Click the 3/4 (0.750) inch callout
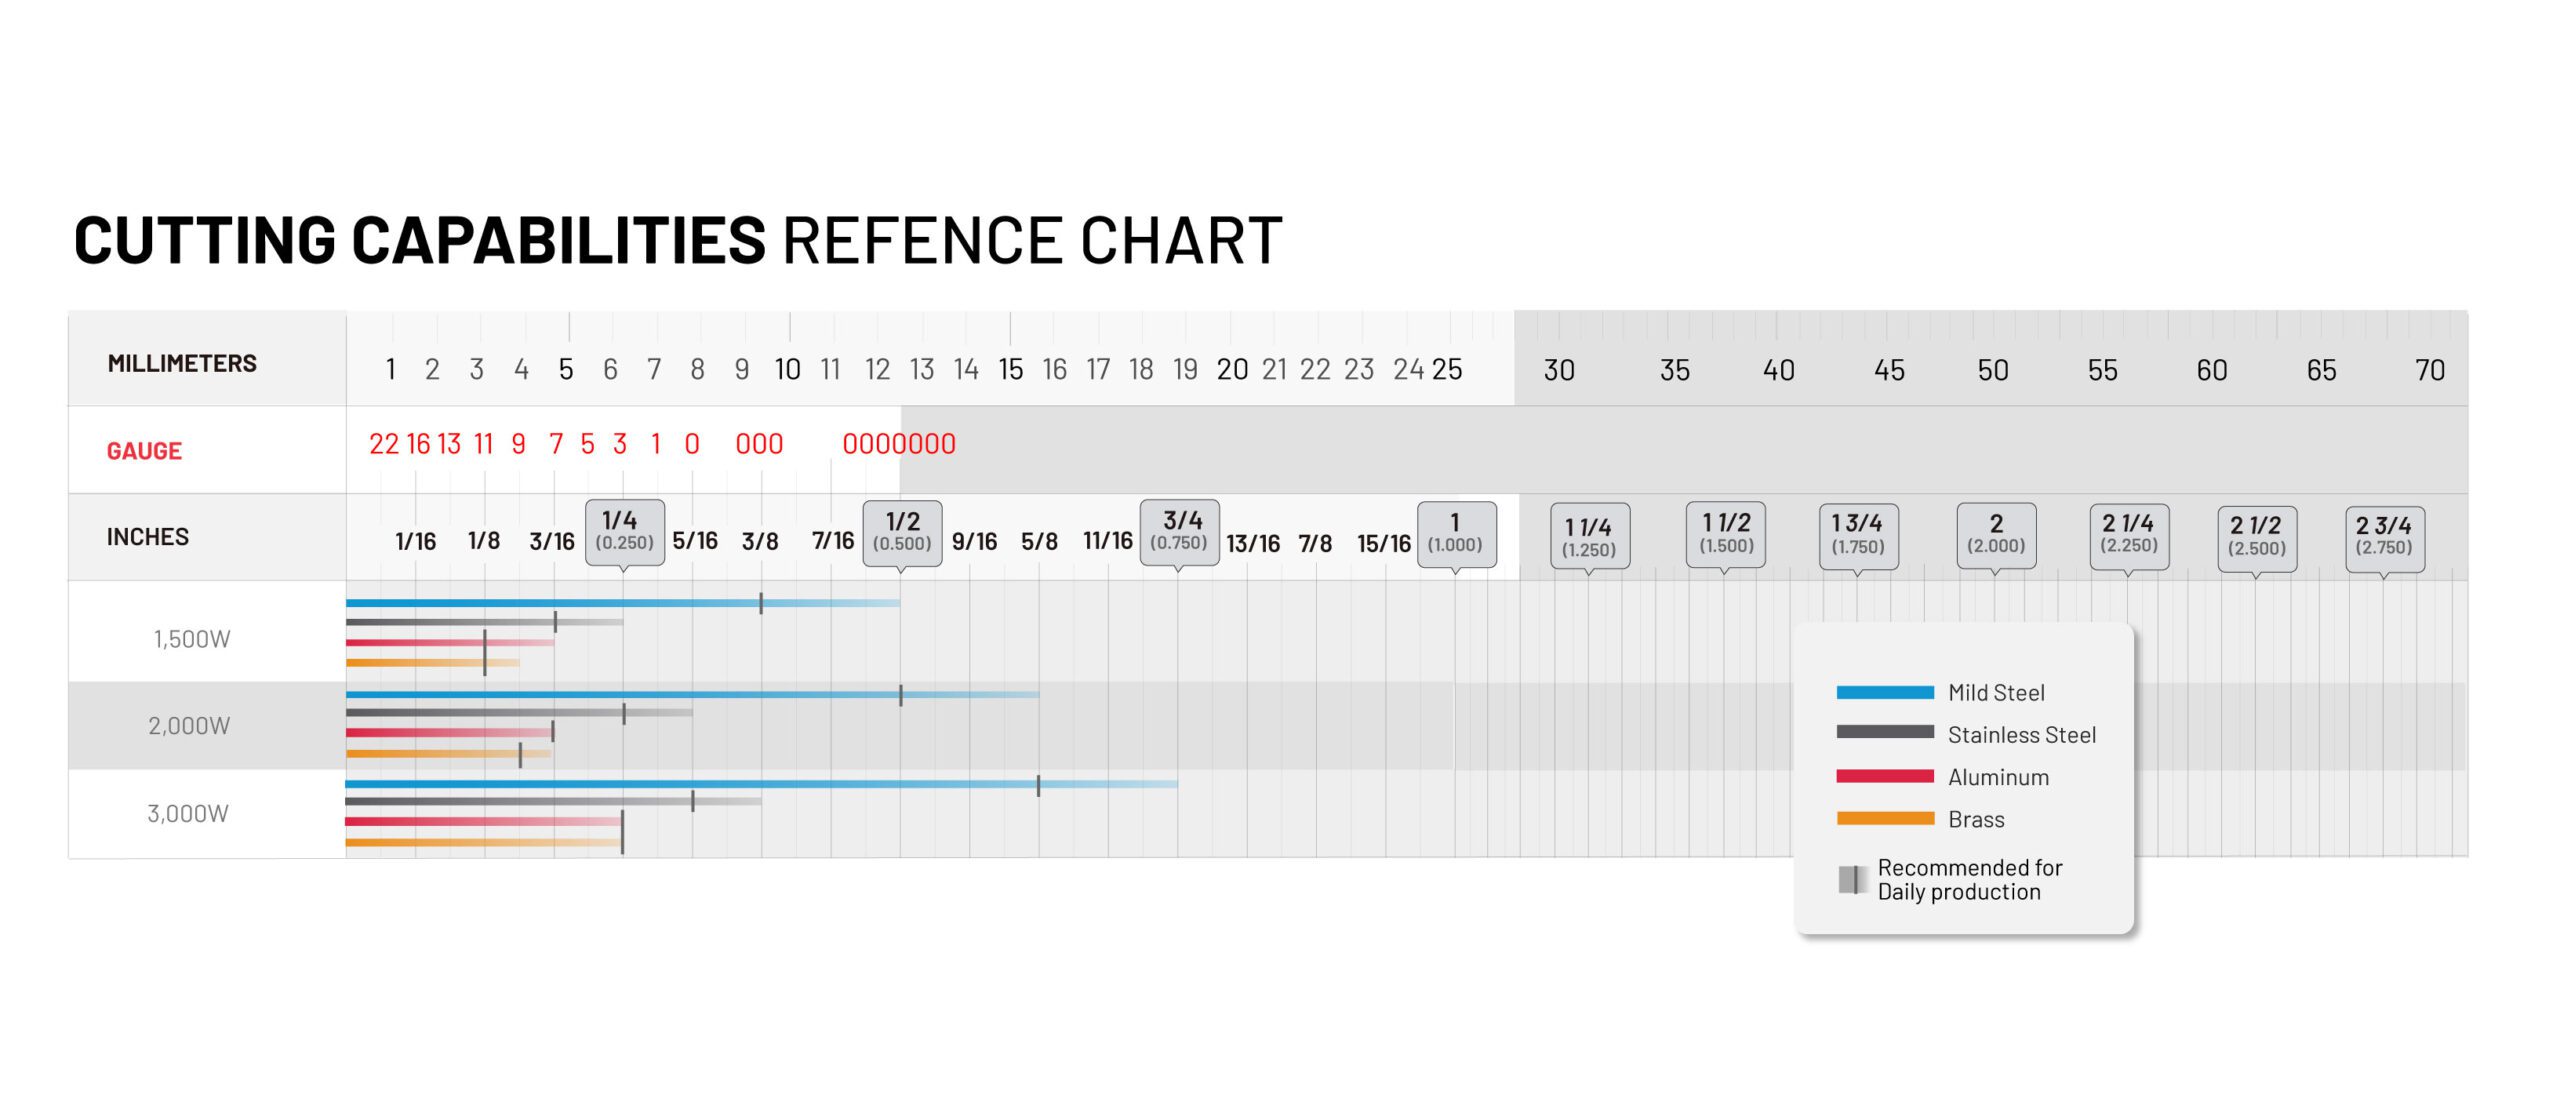 tap(1180, 532)
